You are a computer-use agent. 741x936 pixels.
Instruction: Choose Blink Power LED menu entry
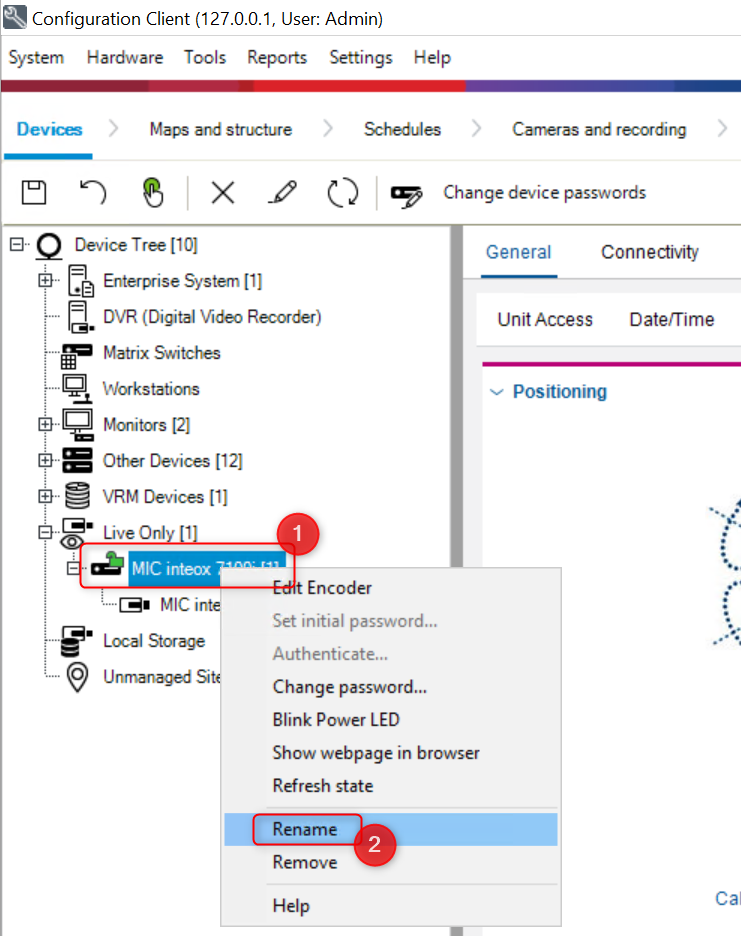[x=391, y=720]
